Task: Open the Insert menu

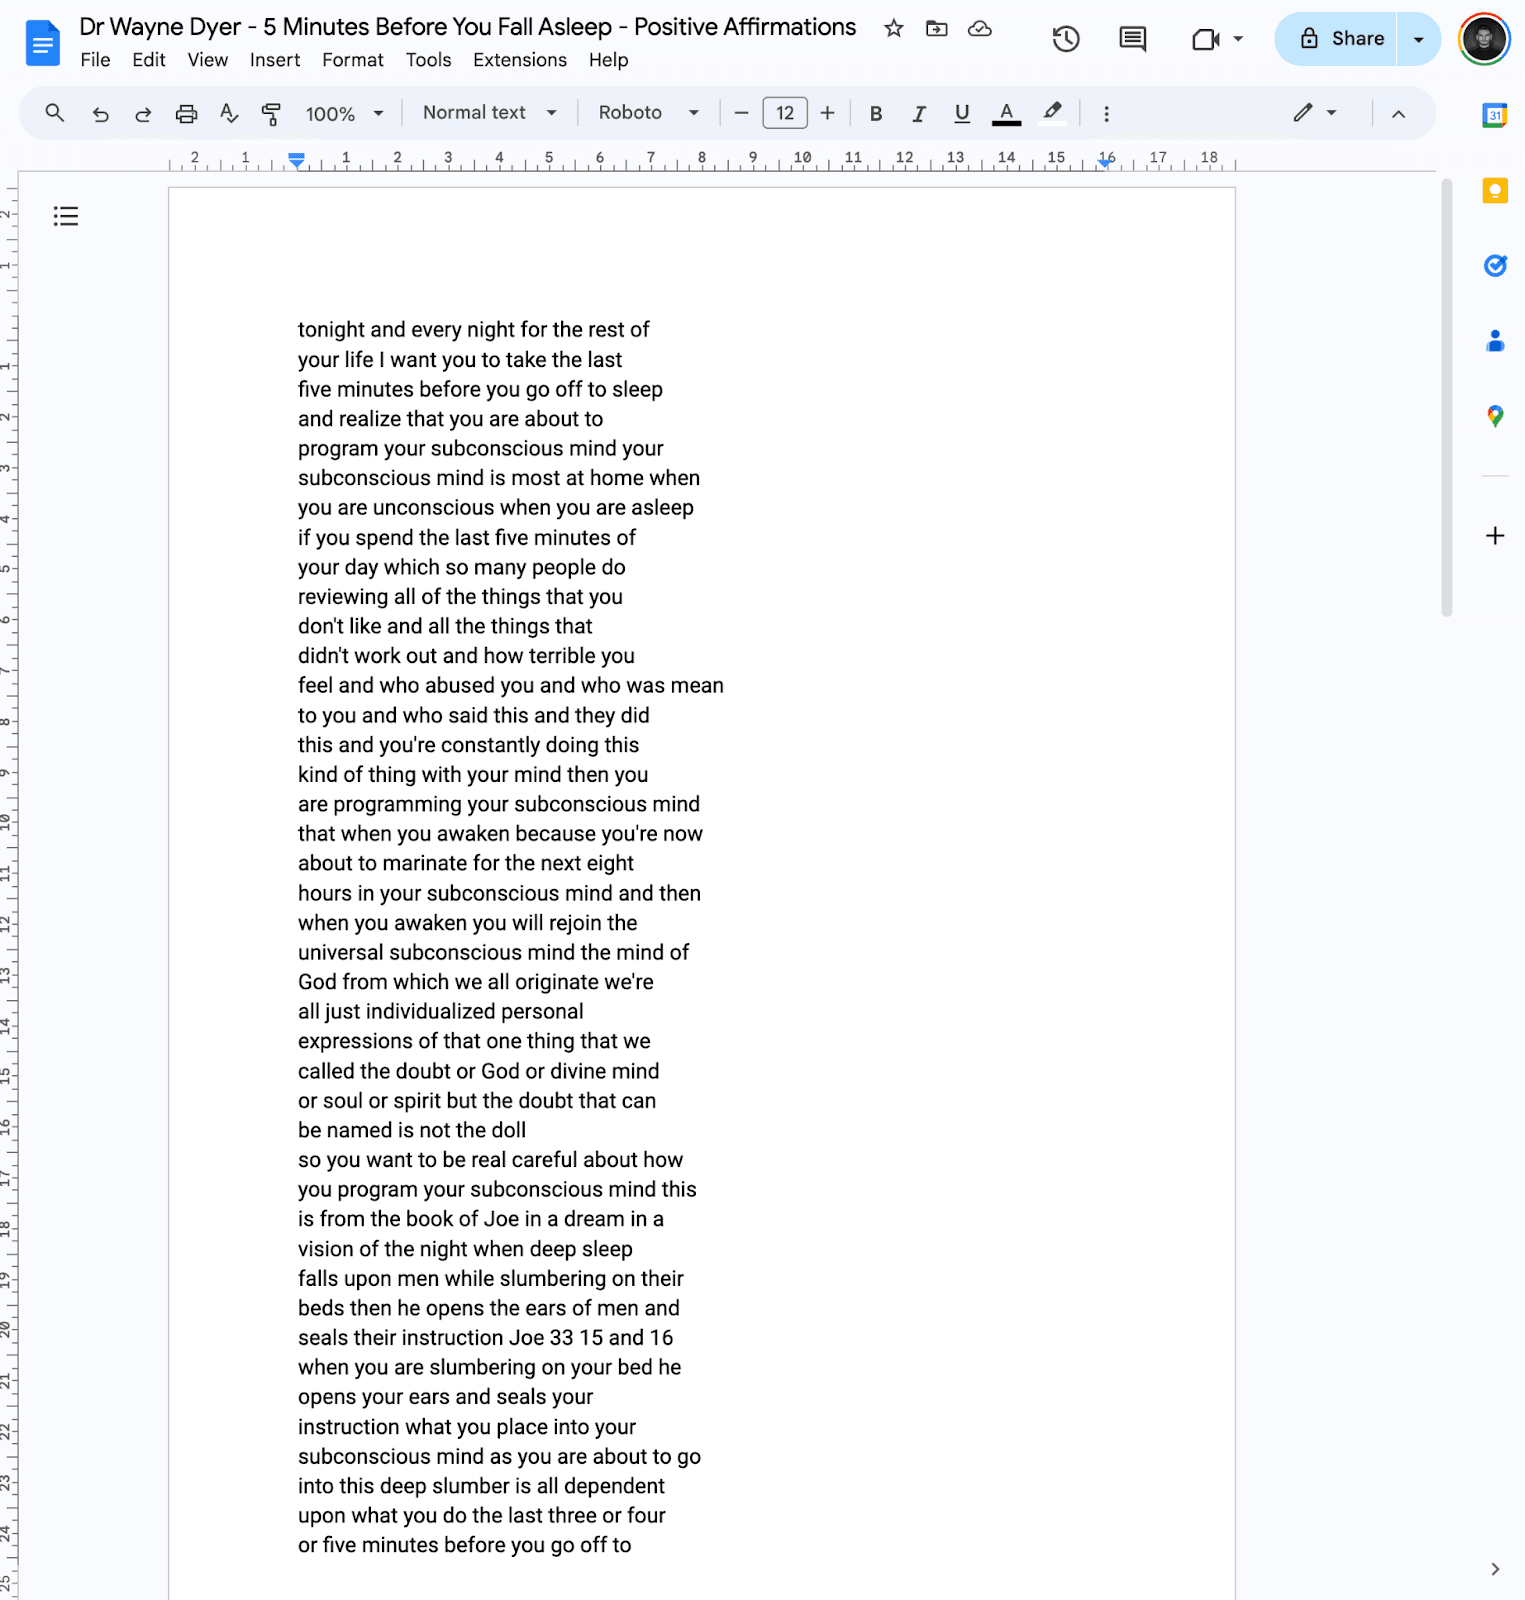Action: pyautogui.click(x=275, y=60)
